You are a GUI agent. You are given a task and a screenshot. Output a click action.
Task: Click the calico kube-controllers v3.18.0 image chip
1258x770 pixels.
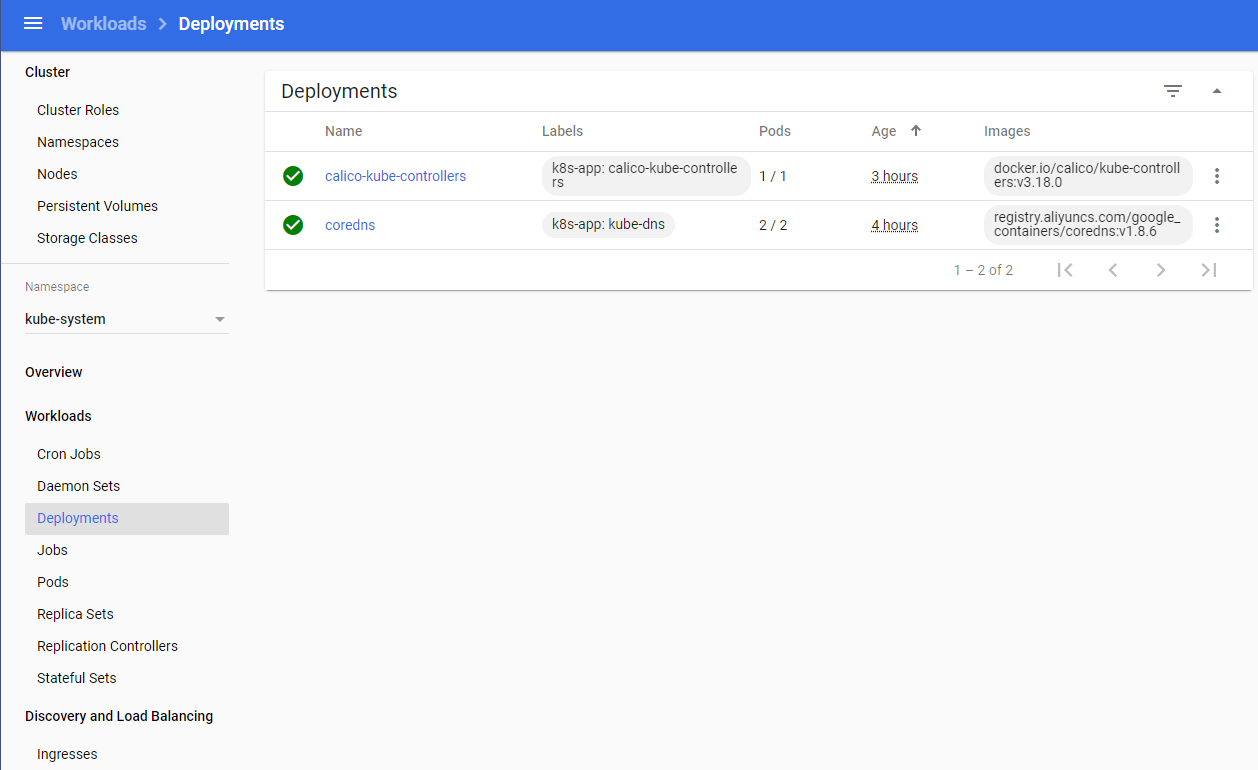coord(1088,176)
